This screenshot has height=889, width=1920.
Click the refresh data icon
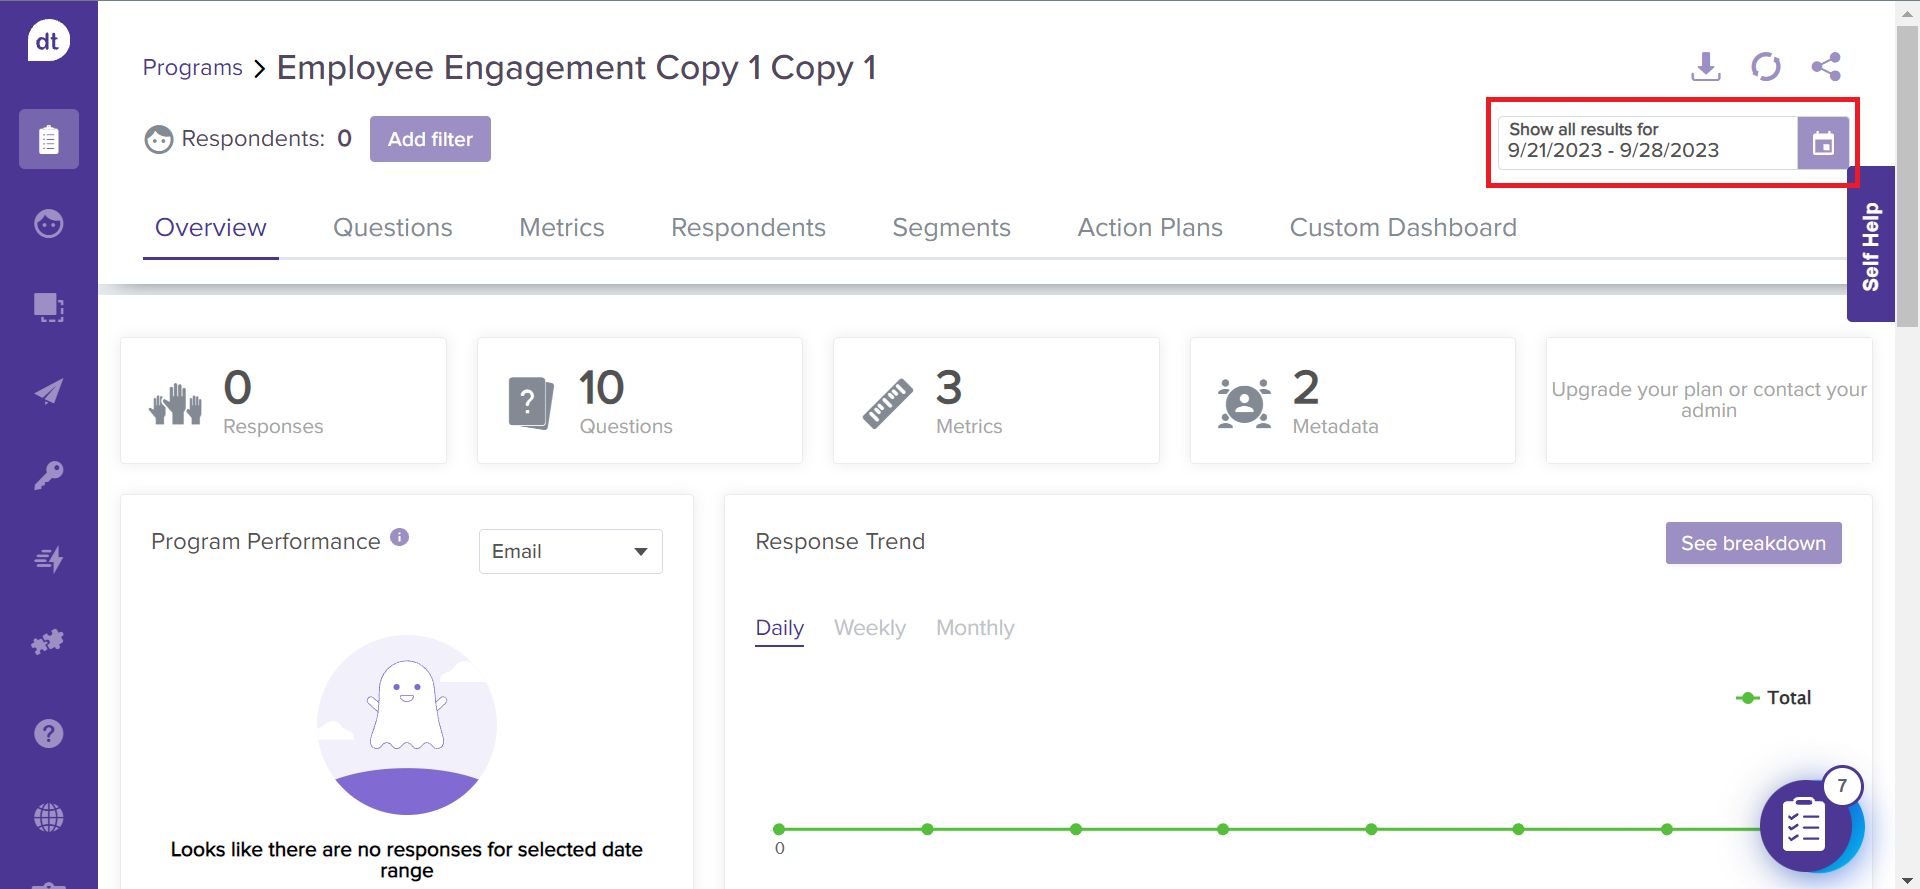(x=1765, y=67)
